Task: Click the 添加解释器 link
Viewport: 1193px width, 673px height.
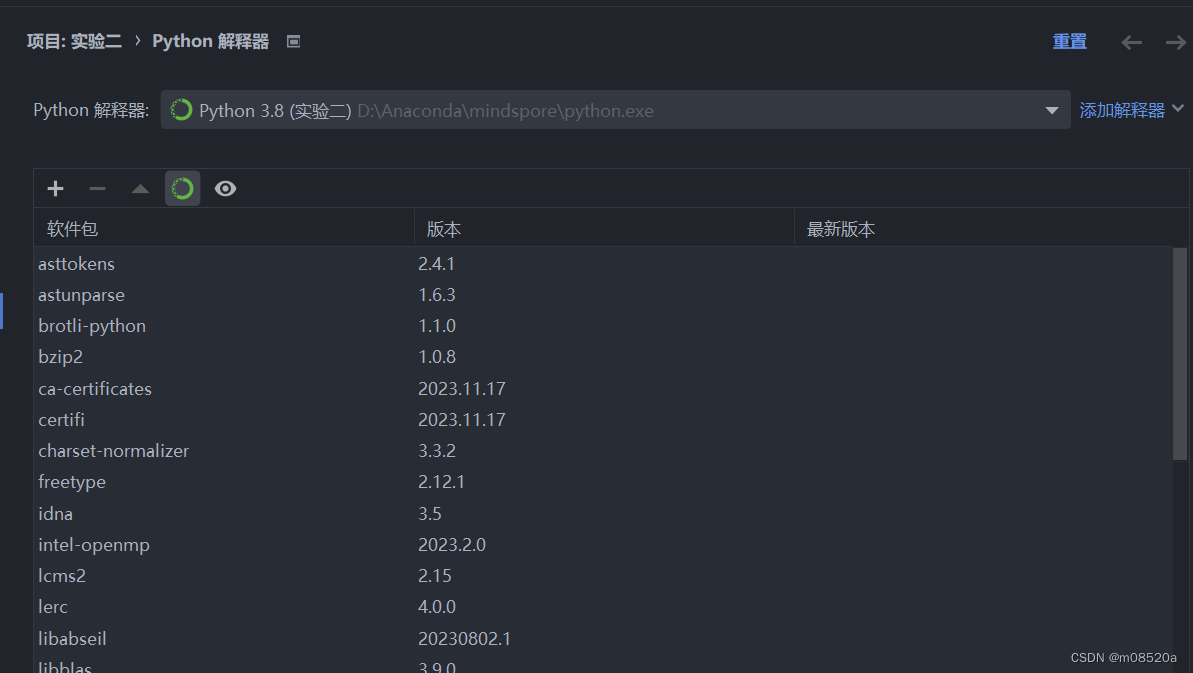Action: pyautogui.click(x=1124, y=110)
